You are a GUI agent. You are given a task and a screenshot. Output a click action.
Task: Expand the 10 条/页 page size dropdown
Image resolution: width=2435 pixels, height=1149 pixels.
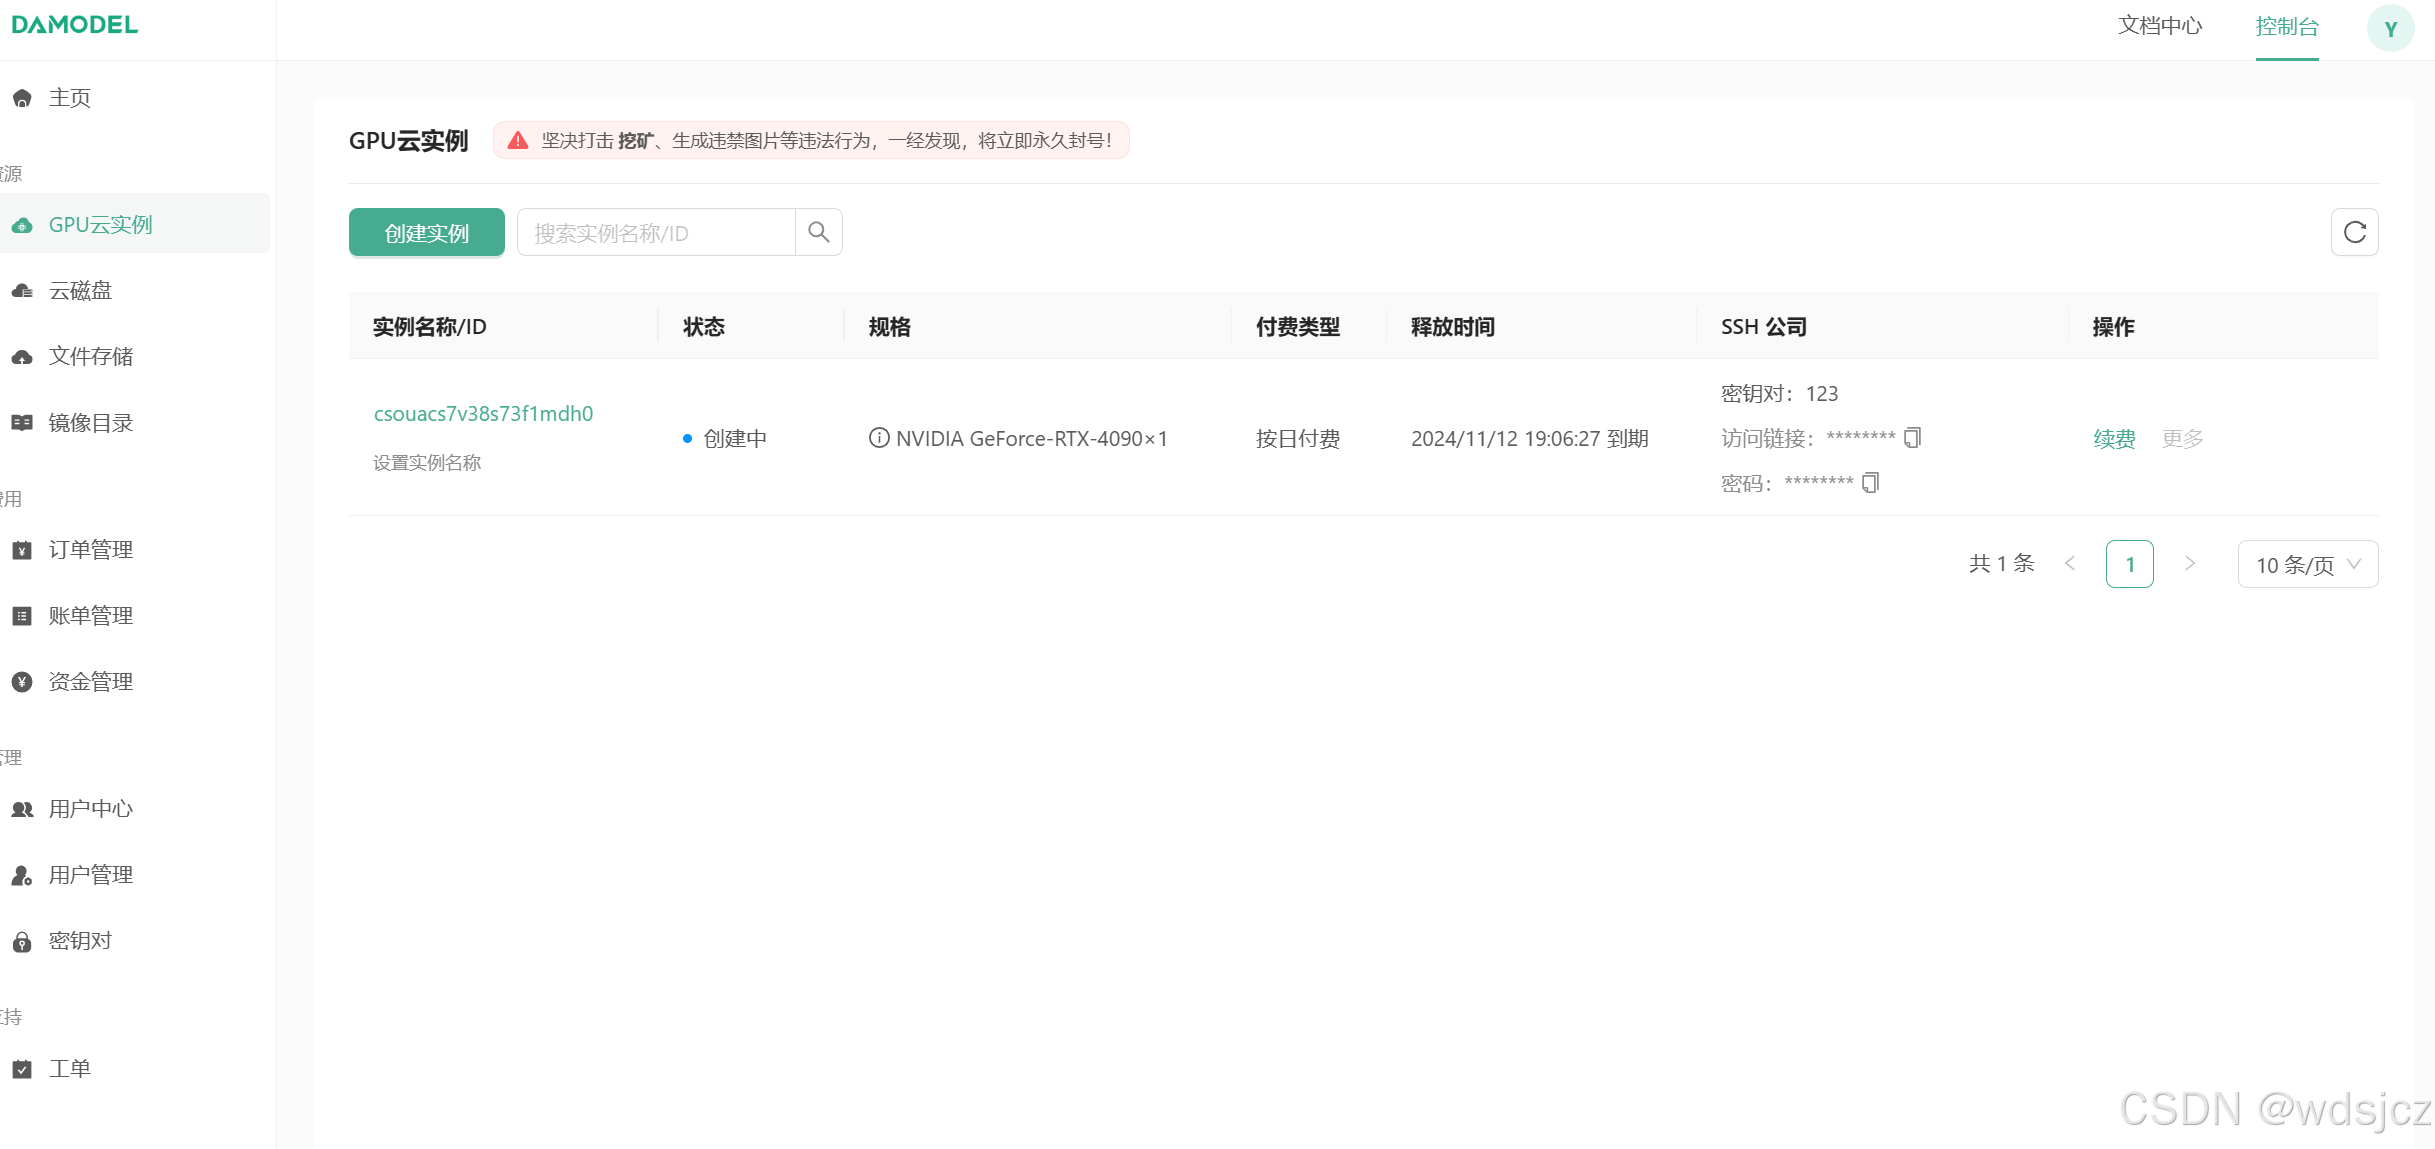click(x=2307, y=565)
